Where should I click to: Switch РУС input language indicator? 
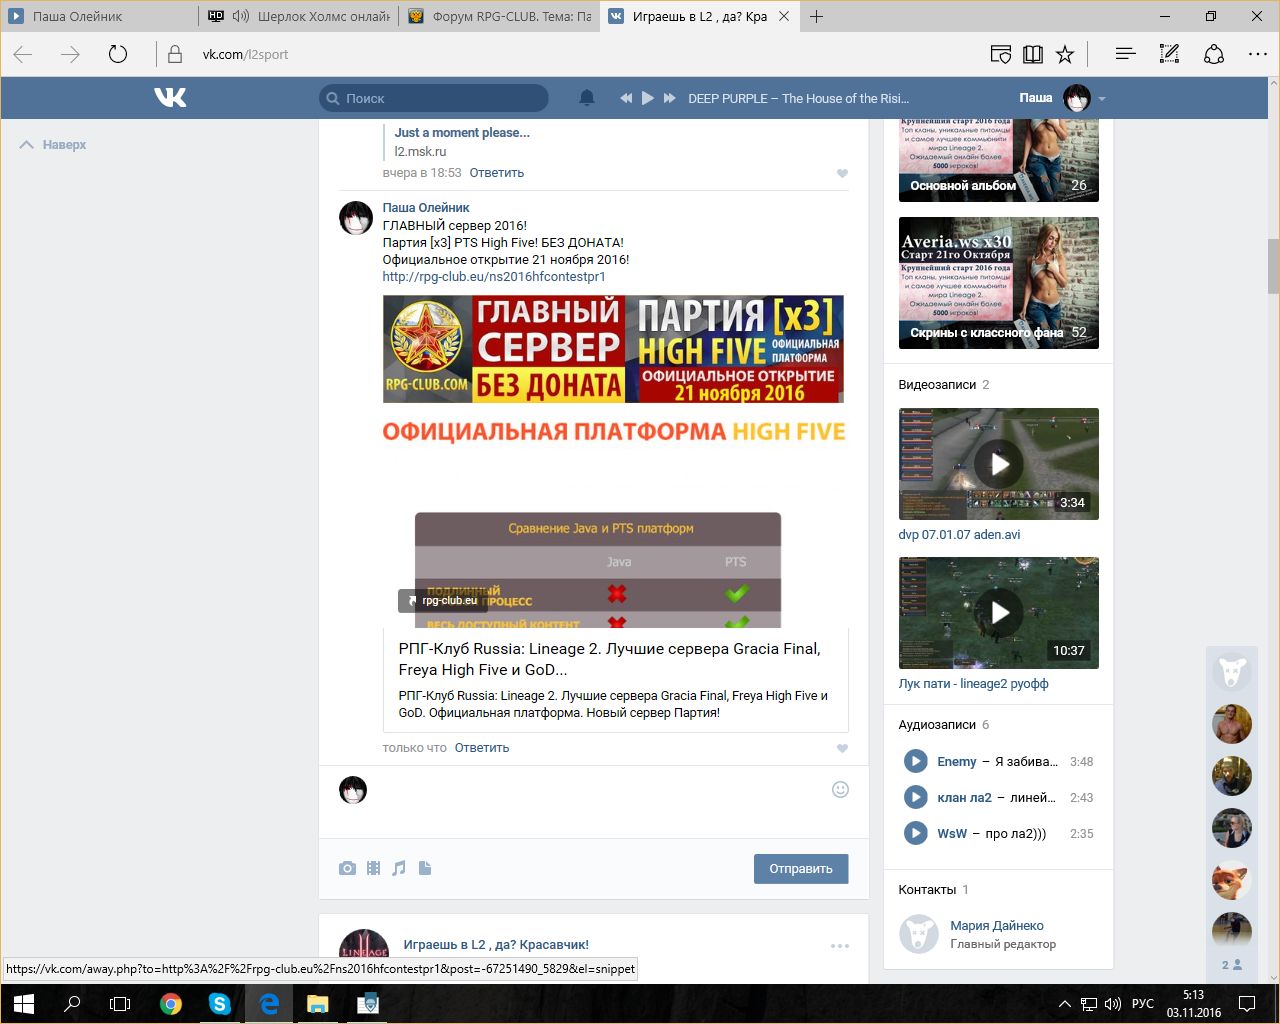1142,1003
